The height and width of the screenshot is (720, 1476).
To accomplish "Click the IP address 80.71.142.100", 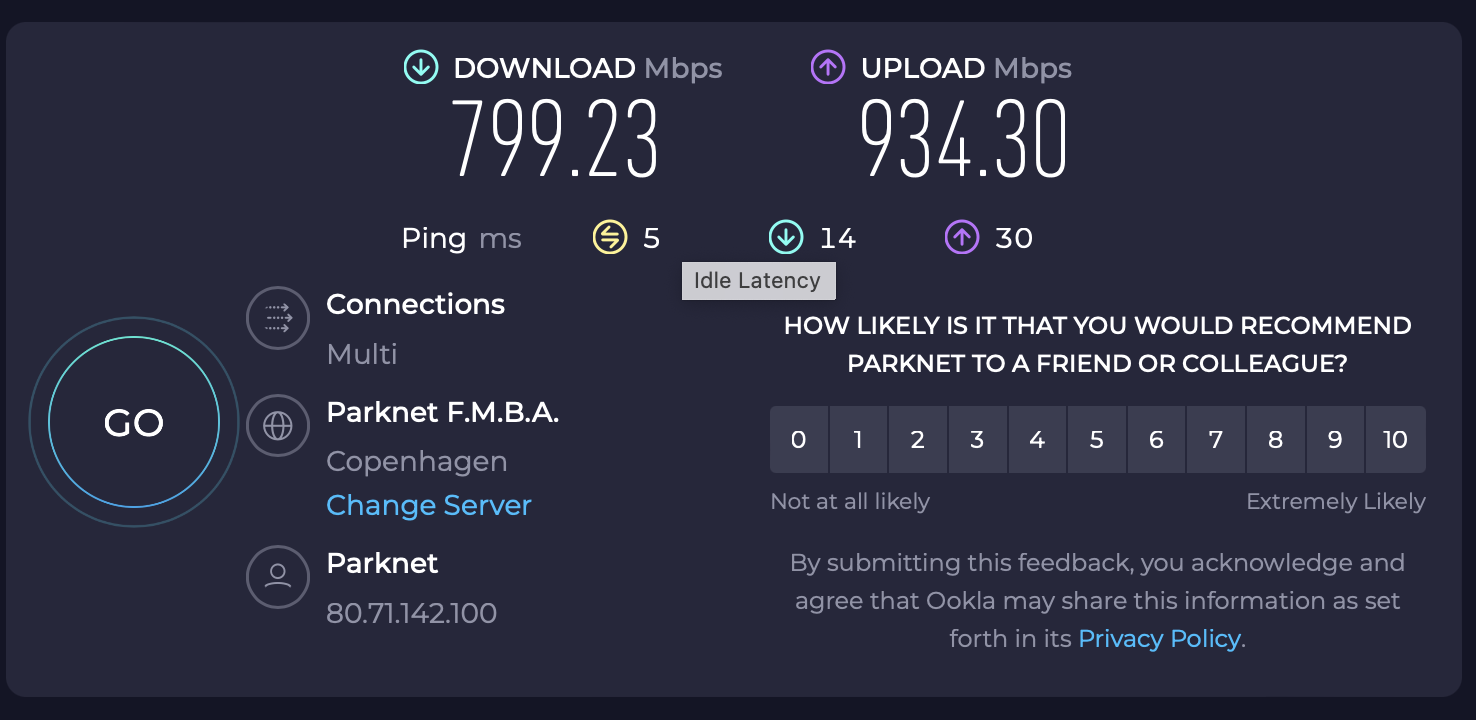I will [411, 613].
